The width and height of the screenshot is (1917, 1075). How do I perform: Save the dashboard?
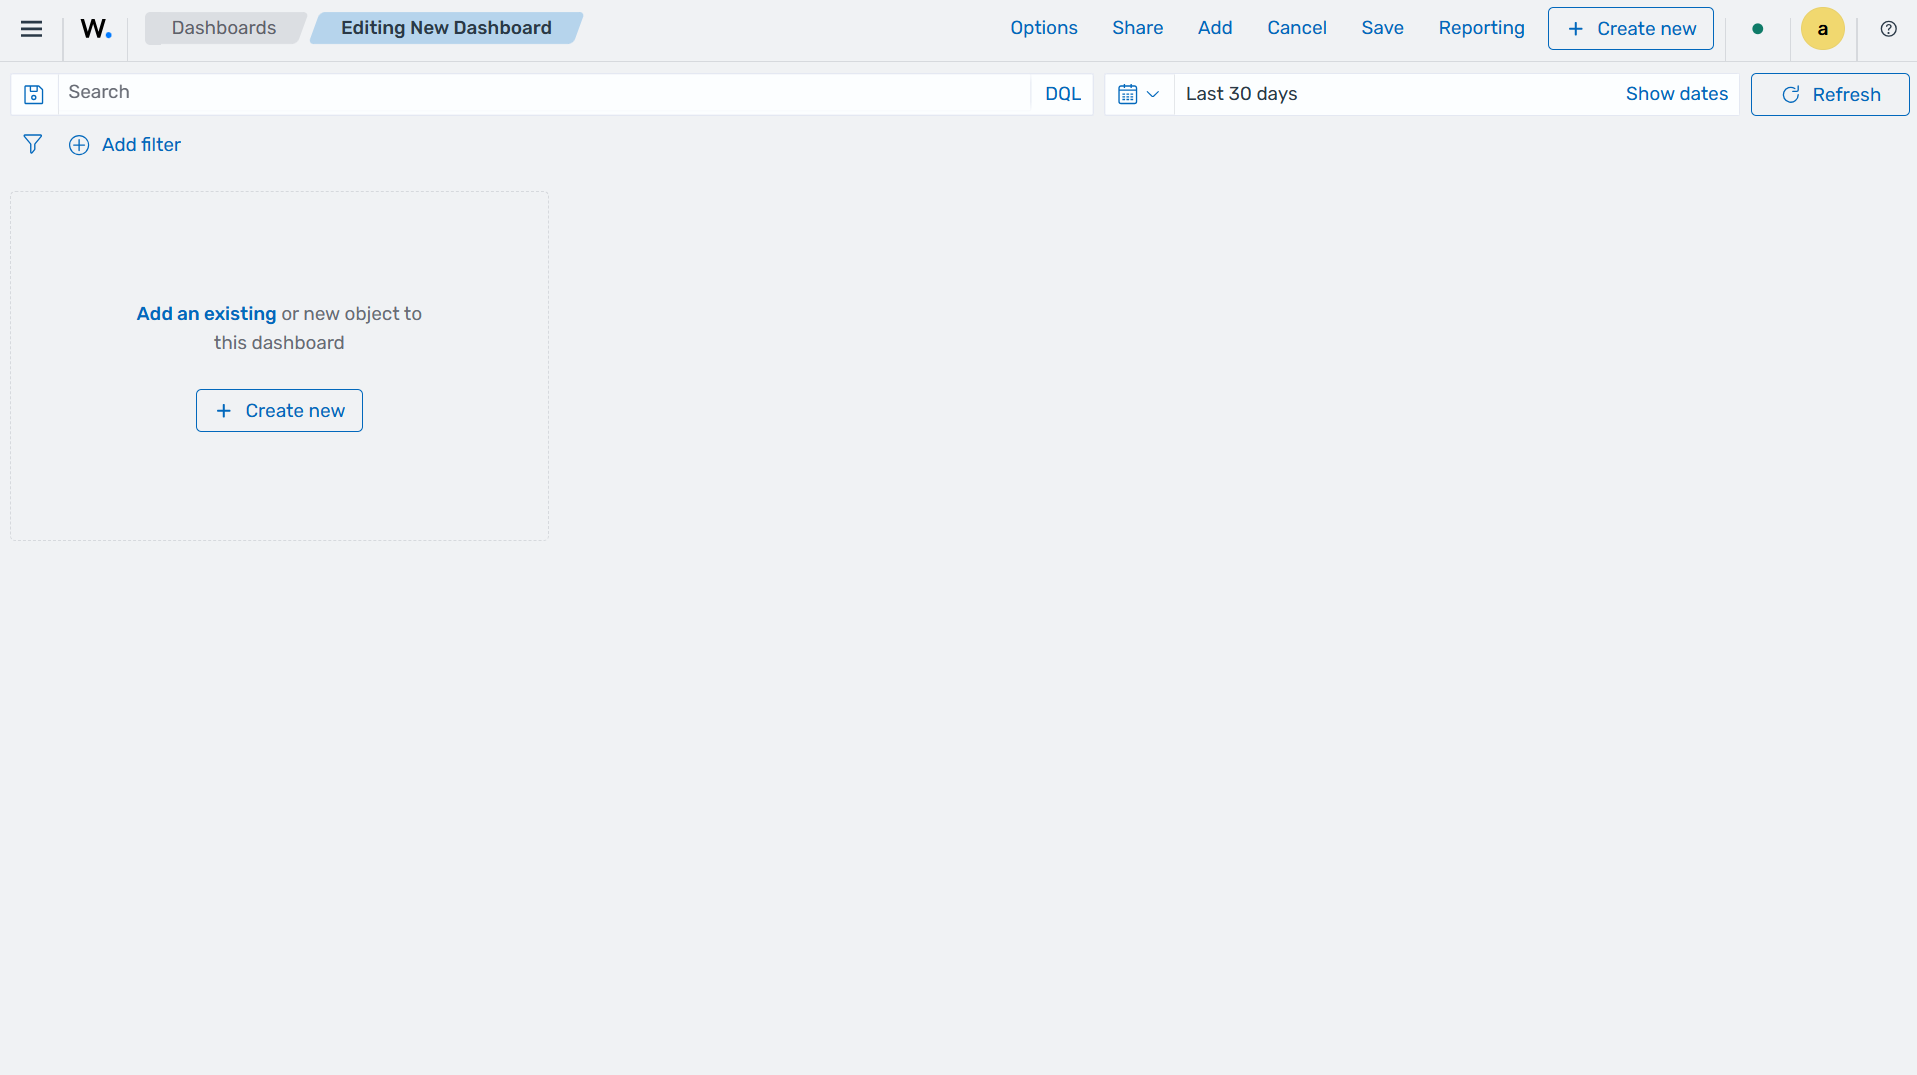coord(1382,28)
